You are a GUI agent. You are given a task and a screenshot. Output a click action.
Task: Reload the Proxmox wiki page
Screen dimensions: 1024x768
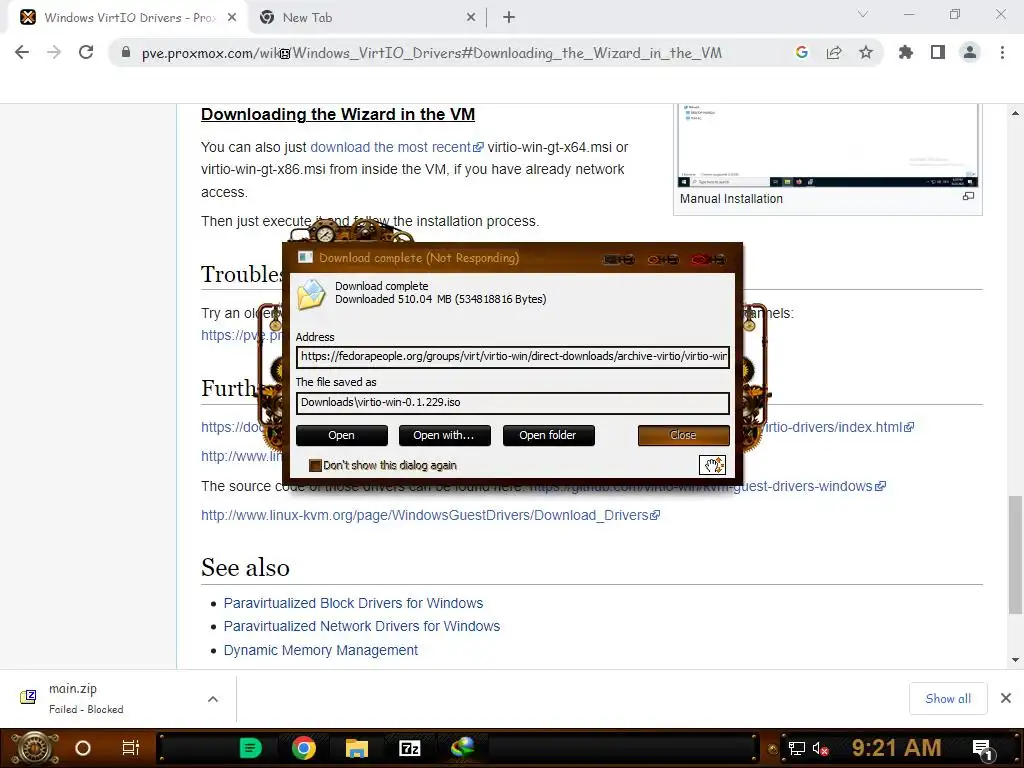tap(86, 52)
